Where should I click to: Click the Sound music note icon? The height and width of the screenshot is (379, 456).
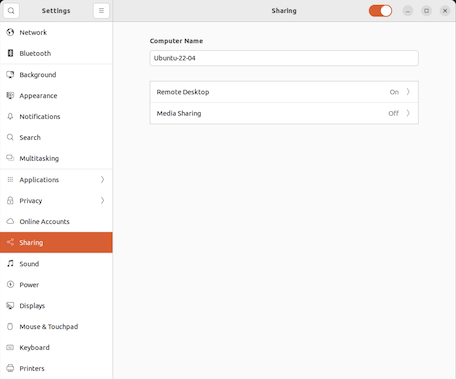click(x=10, y=264)
